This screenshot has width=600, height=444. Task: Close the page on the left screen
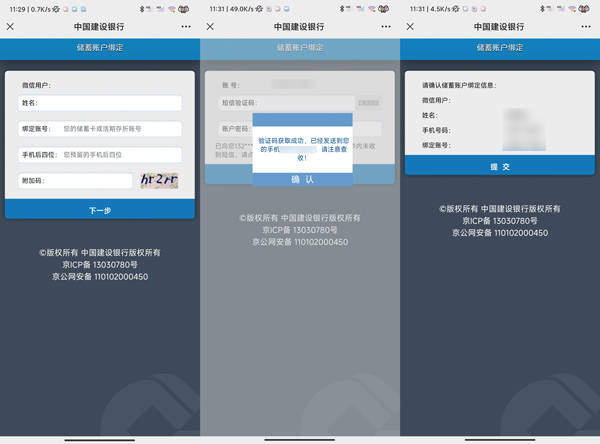click(11, 27)
